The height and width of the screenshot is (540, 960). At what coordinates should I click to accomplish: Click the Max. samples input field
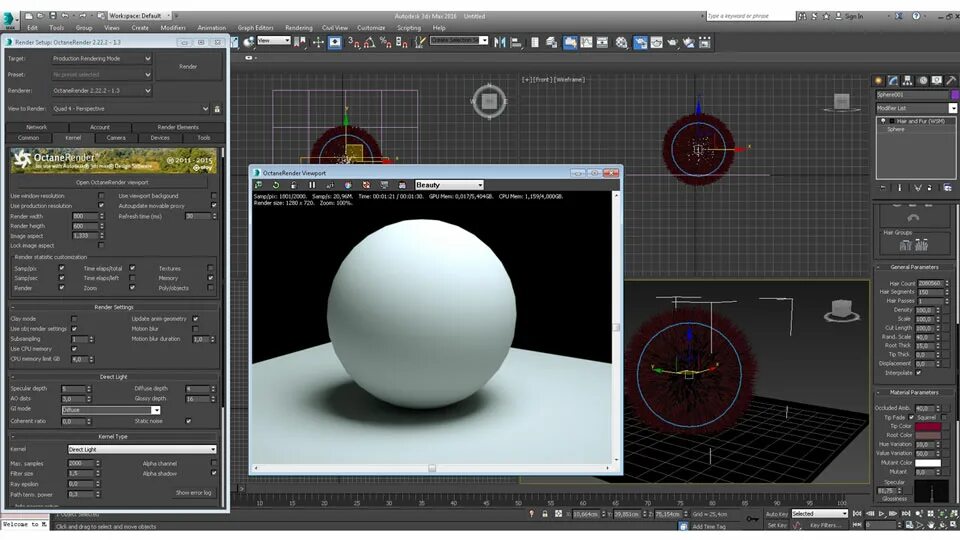pyautogui.click(x=81, y=463)
